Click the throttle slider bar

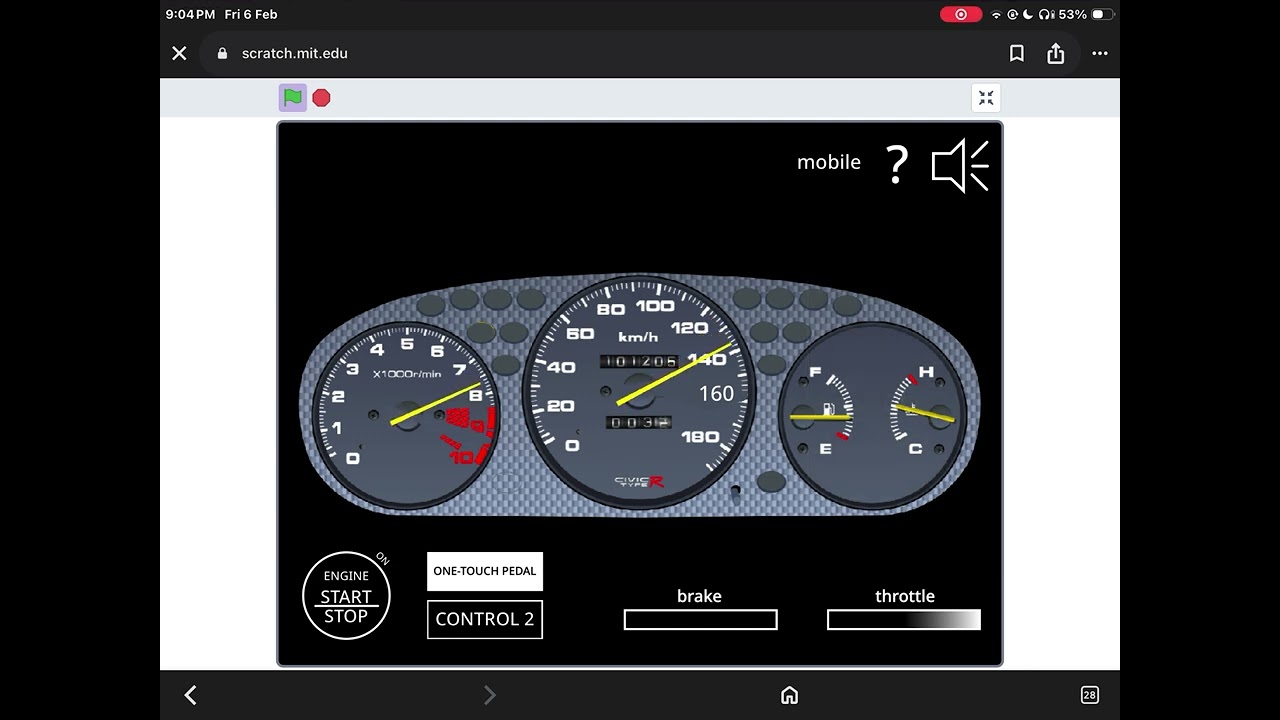[904, 620]
